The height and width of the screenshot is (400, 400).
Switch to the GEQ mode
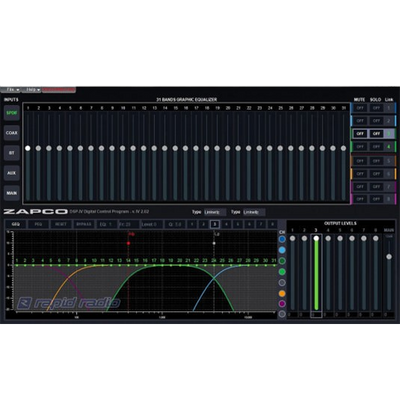(16, 224)
